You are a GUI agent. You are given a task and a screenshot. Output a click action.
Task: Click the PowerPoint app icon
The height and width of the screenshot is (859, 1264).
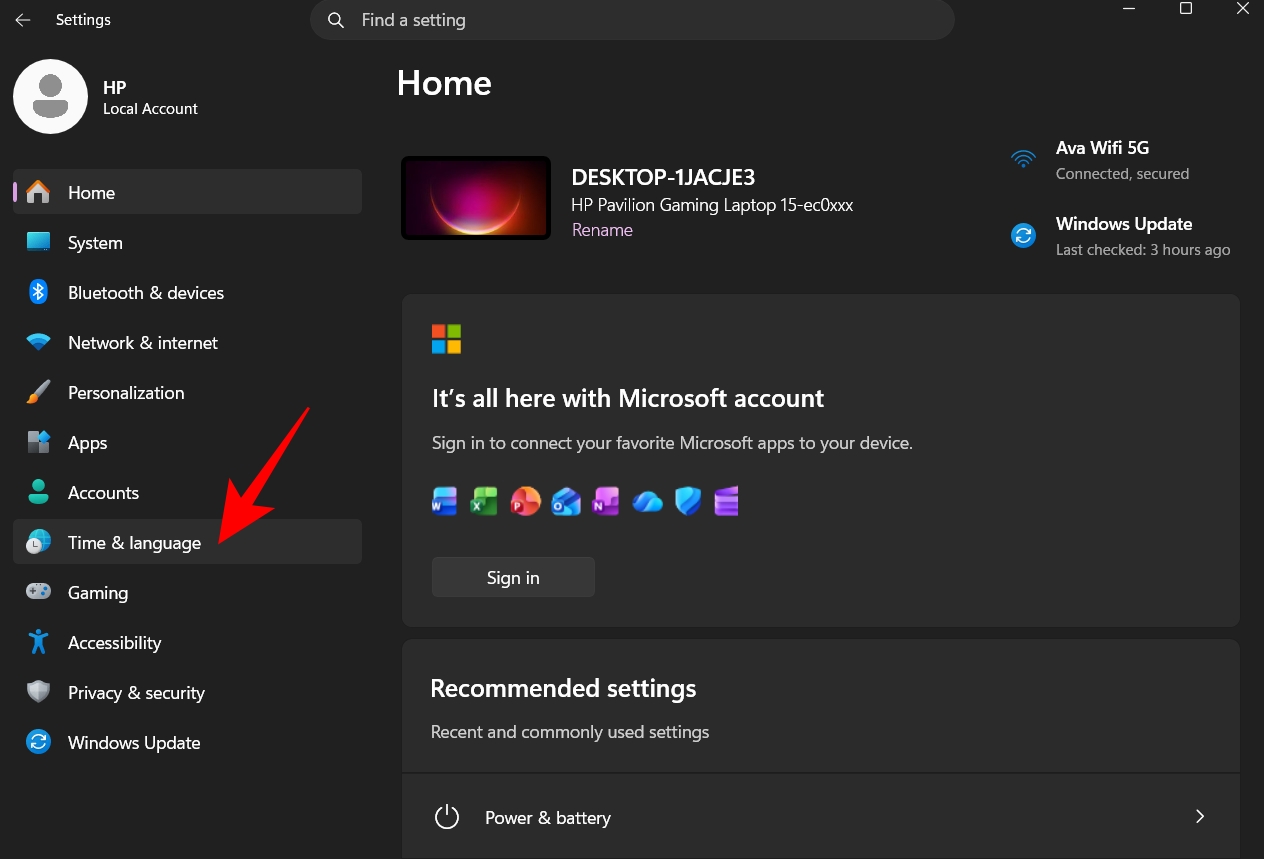click(x=525, y=501)
